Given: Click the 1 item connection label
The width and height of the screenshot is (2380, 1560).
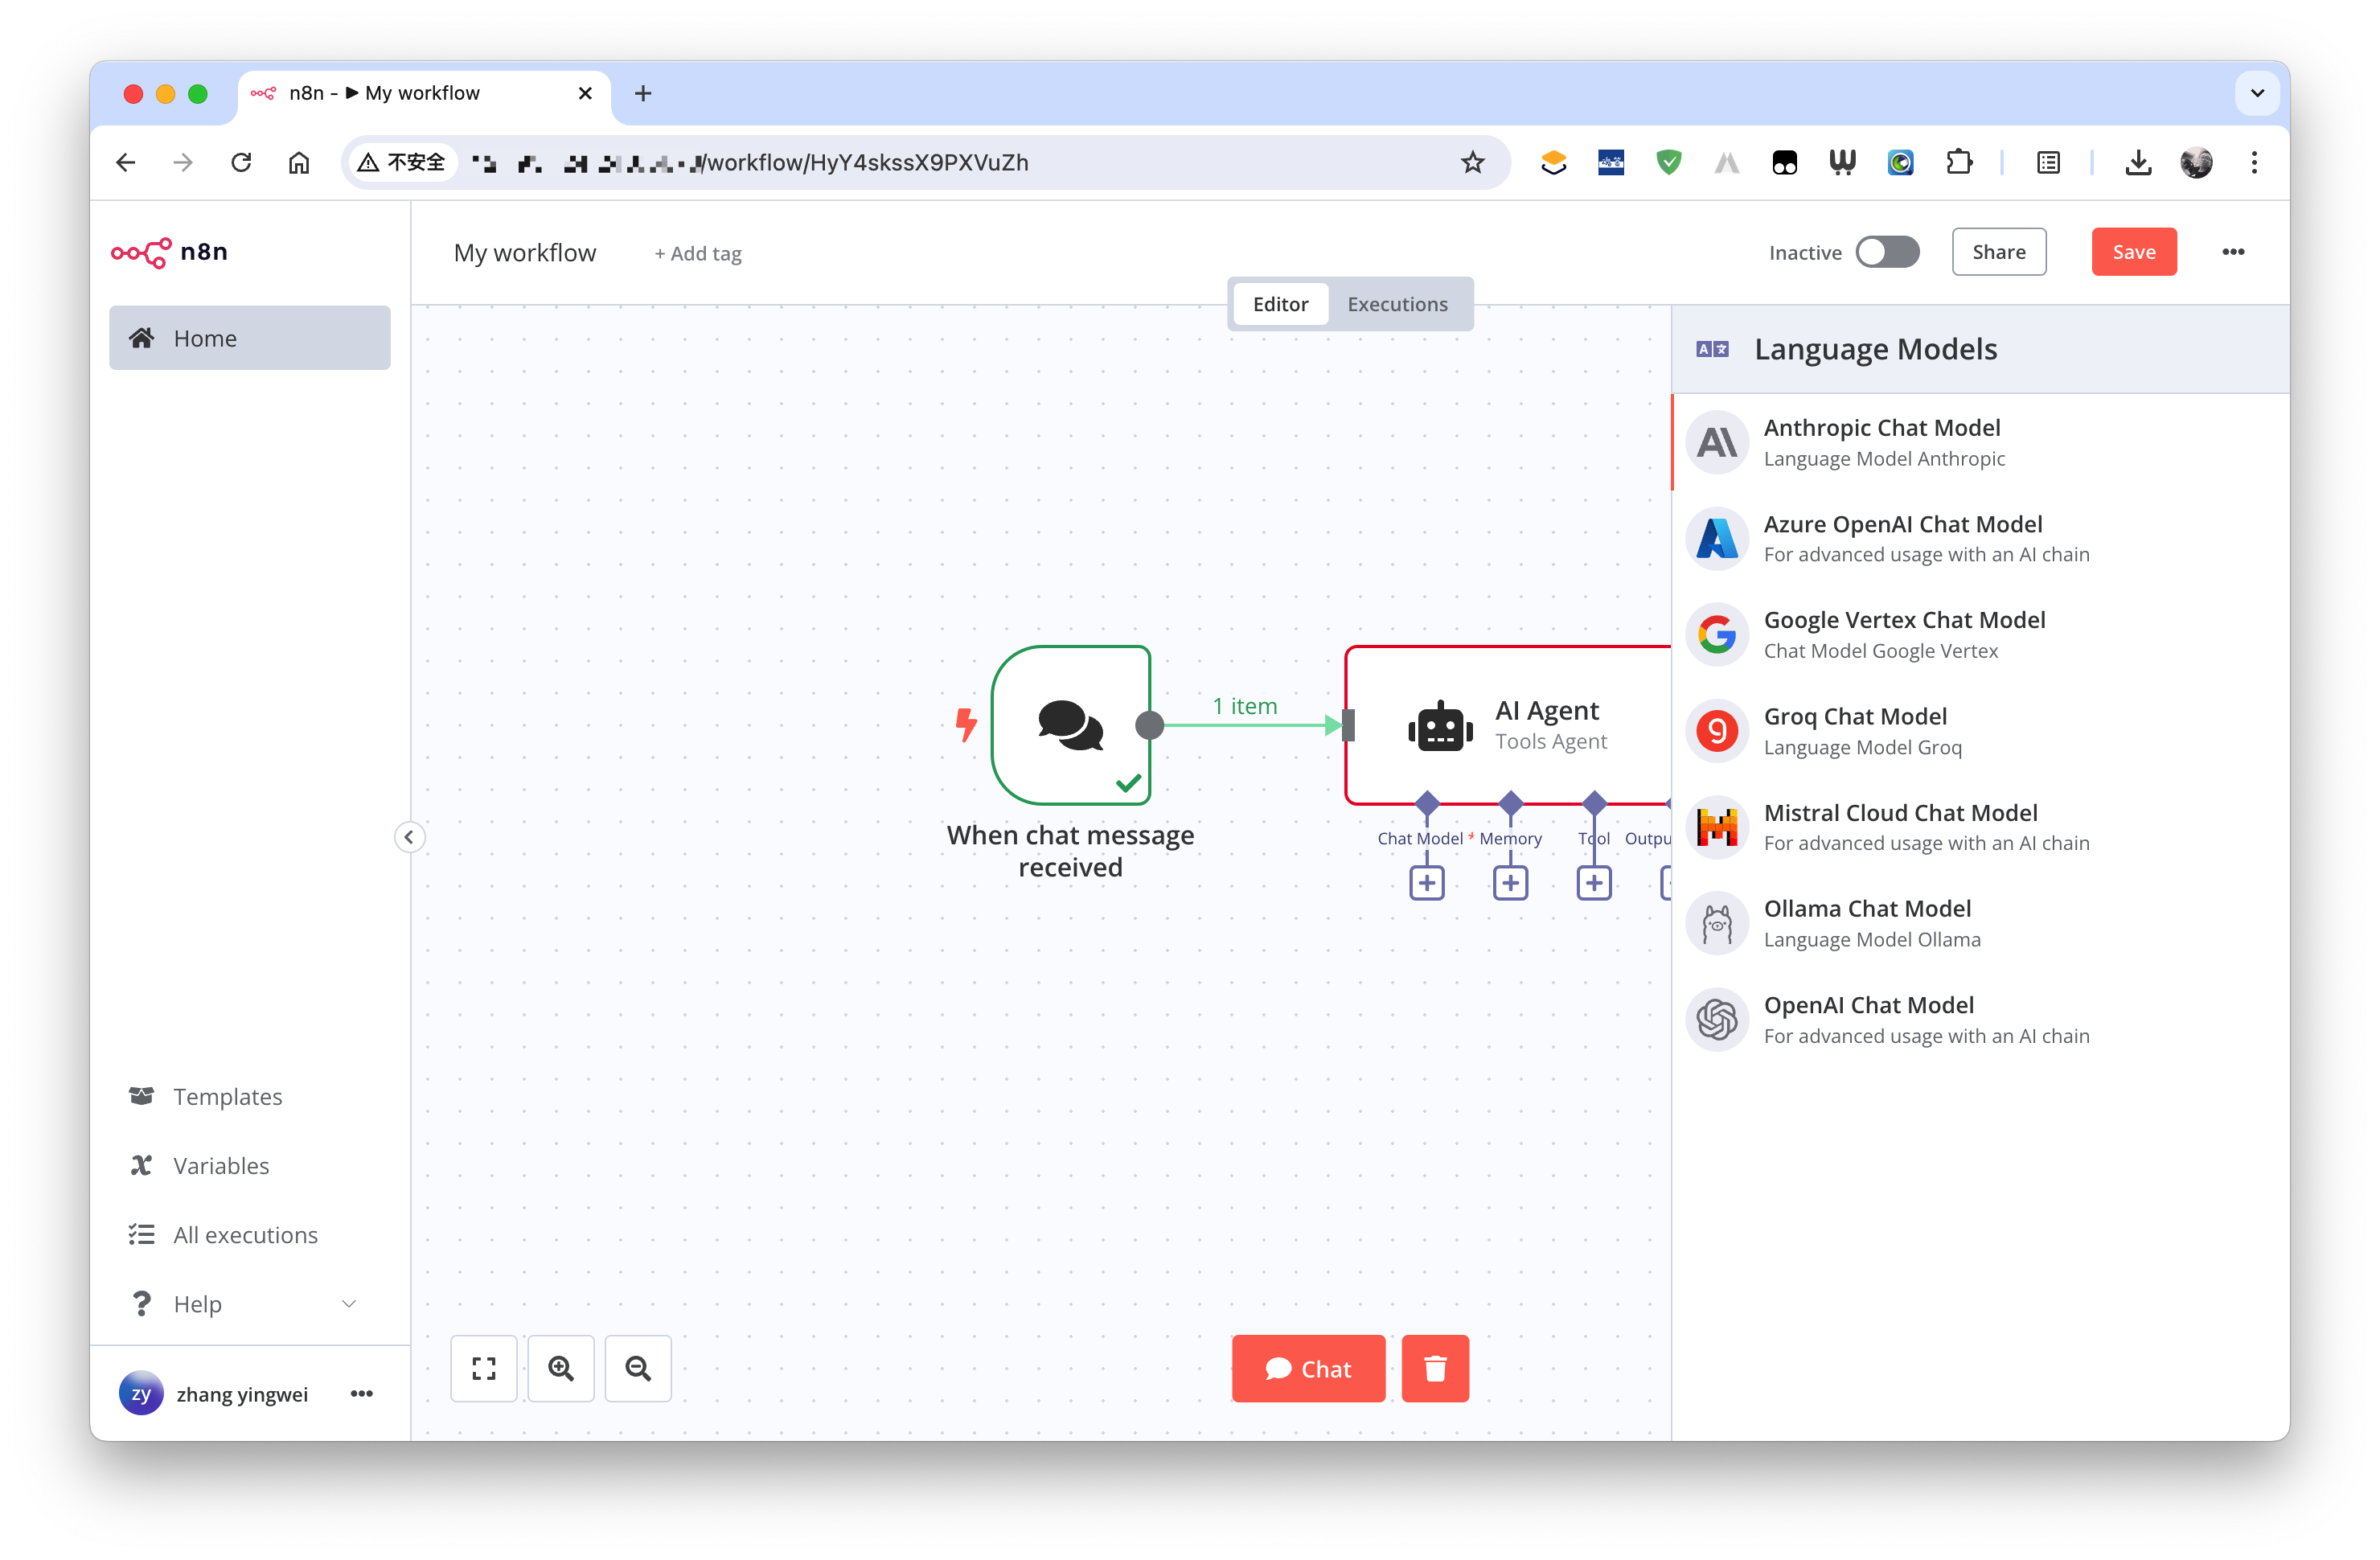Looking at the screenshot, I should [x=1245, y=706].
